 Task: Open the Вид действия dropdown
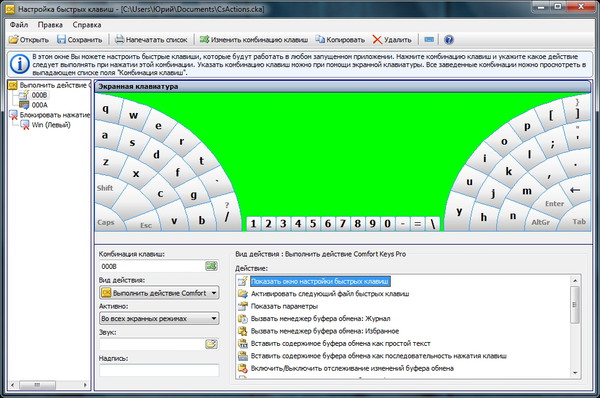(x=159, y=293)
